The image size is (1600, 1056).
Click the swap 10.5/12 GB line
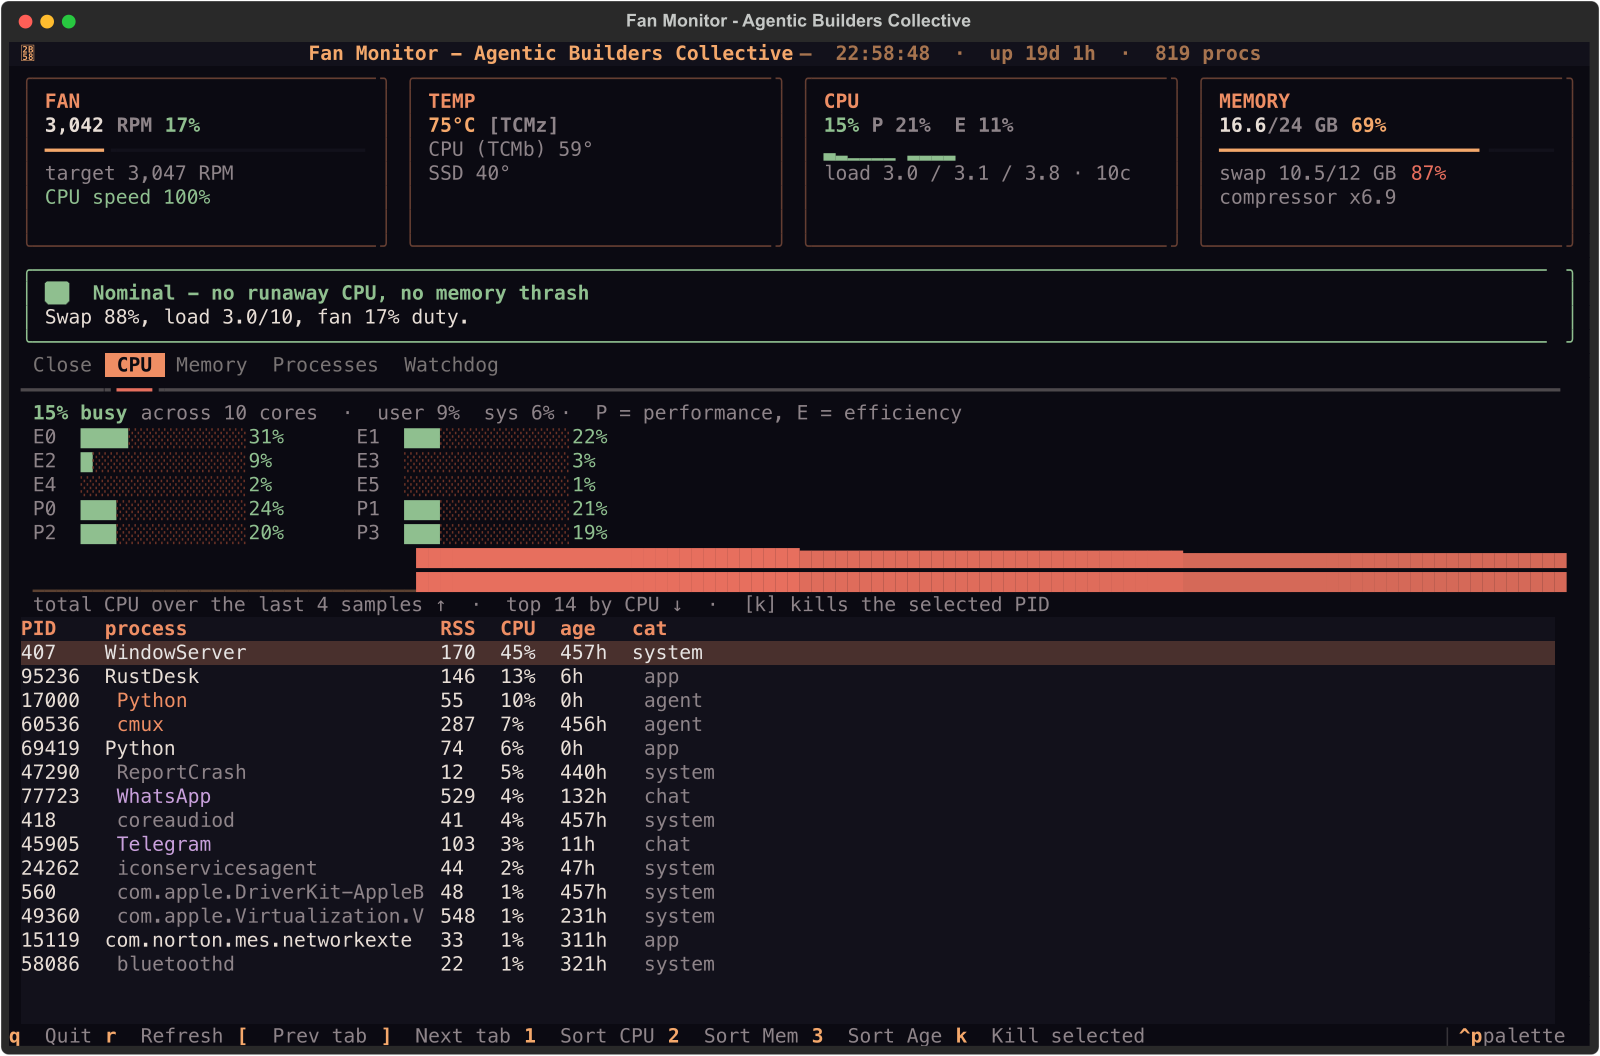(1332, 173)
